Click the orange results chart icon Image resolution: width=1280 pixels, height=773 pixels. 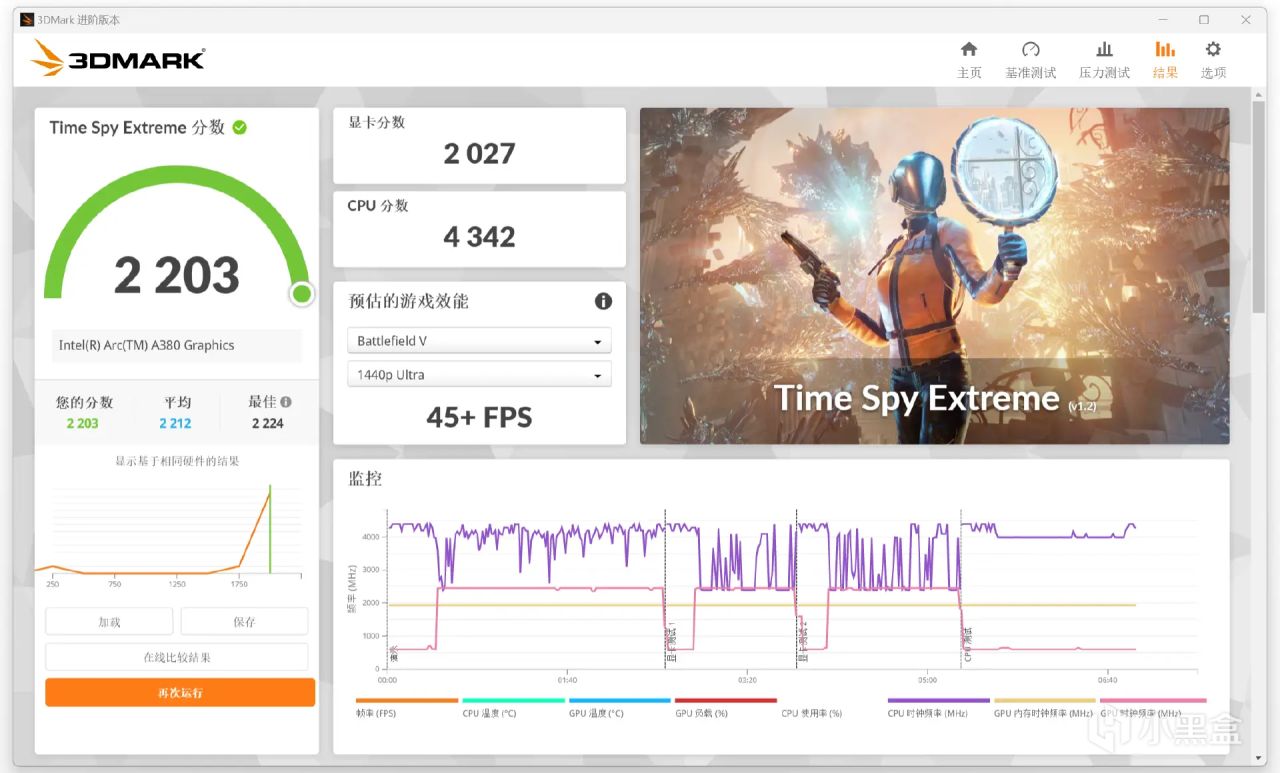[x=1165, y=49]
